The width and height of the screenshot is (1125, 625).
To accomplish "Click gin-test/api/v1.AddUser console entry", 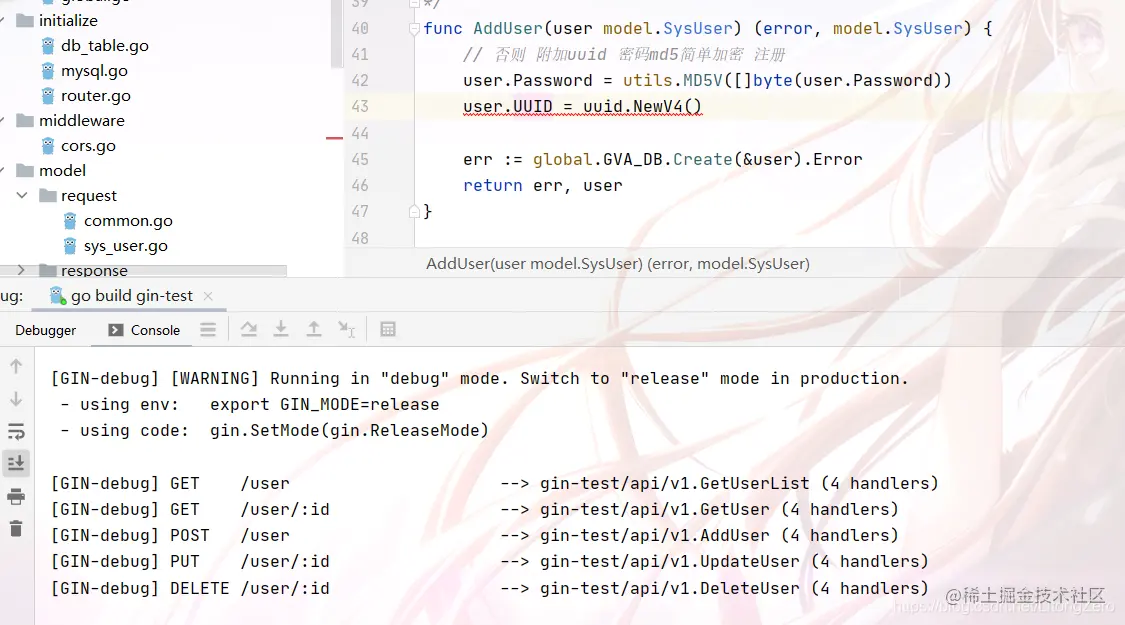I will click(654, 535).
